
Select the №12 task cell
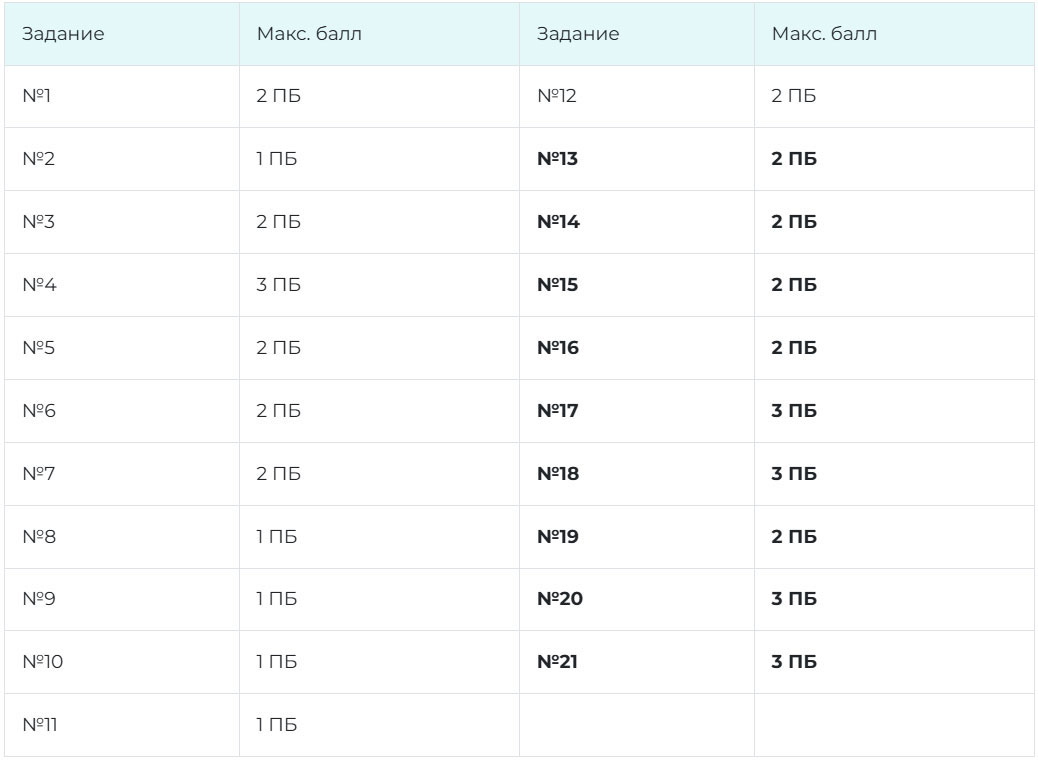557,97
